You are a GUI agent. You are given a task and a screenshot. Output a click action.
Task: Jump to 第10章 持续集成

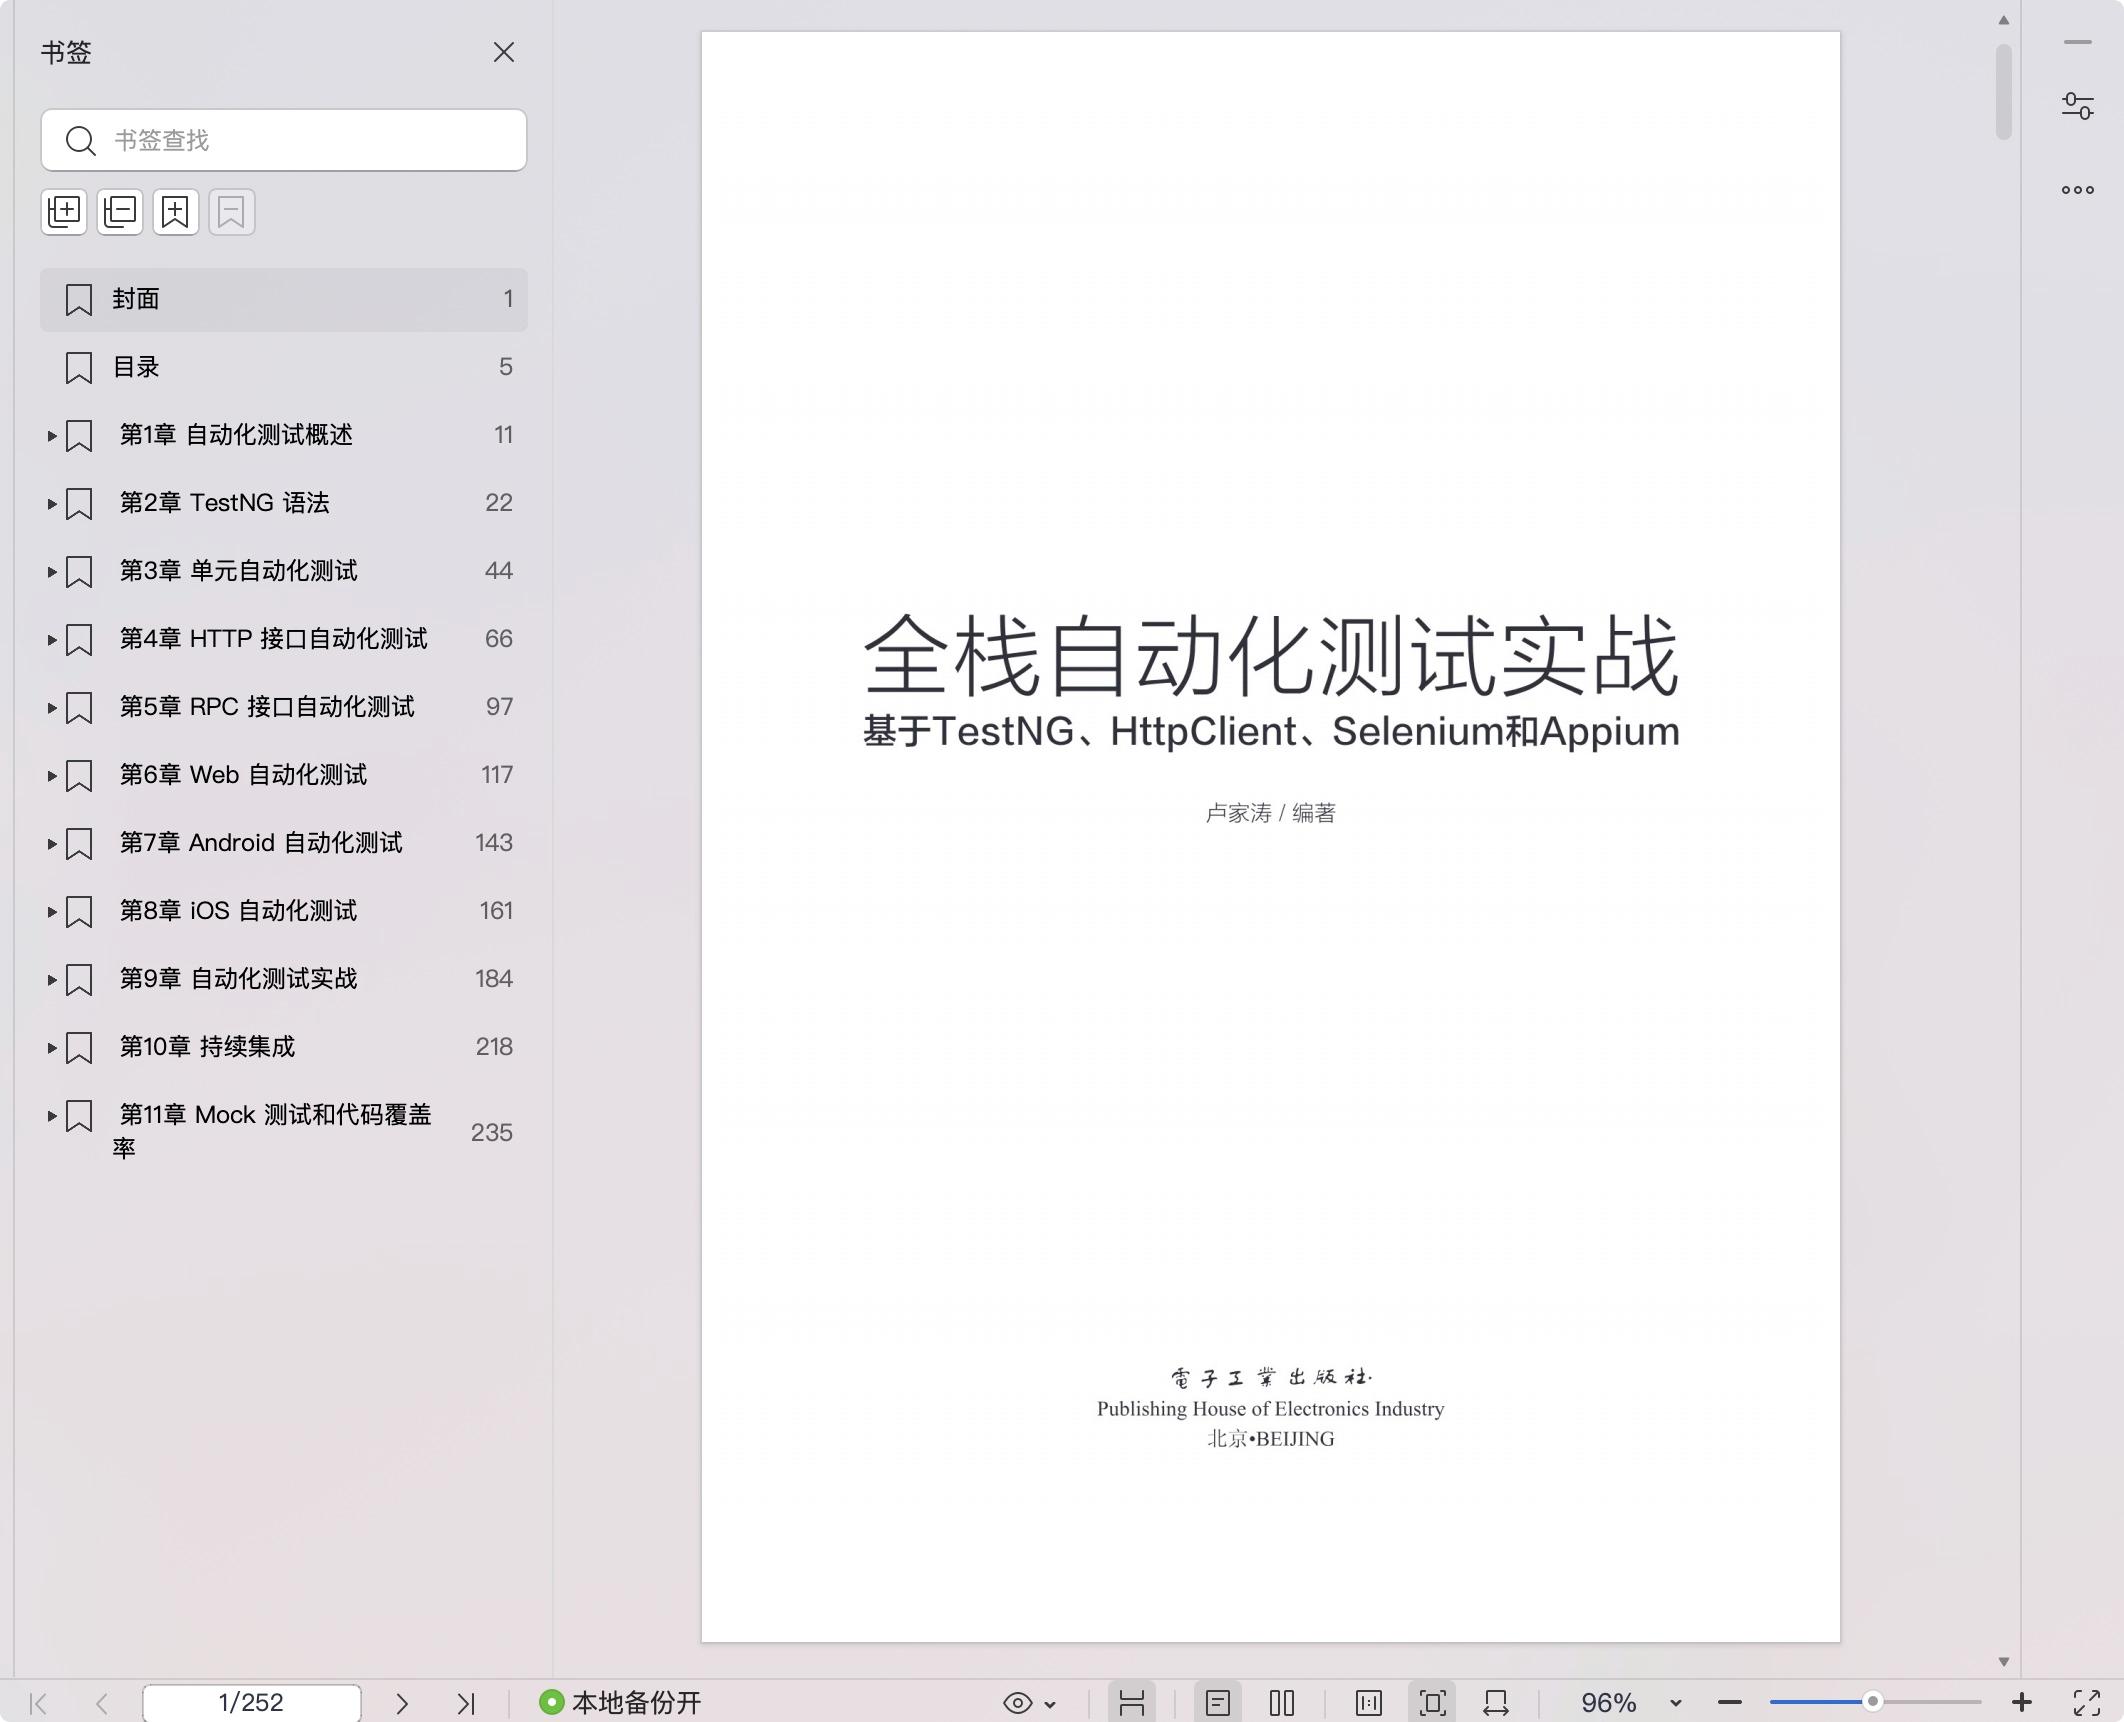click(x=207, y=1047)
